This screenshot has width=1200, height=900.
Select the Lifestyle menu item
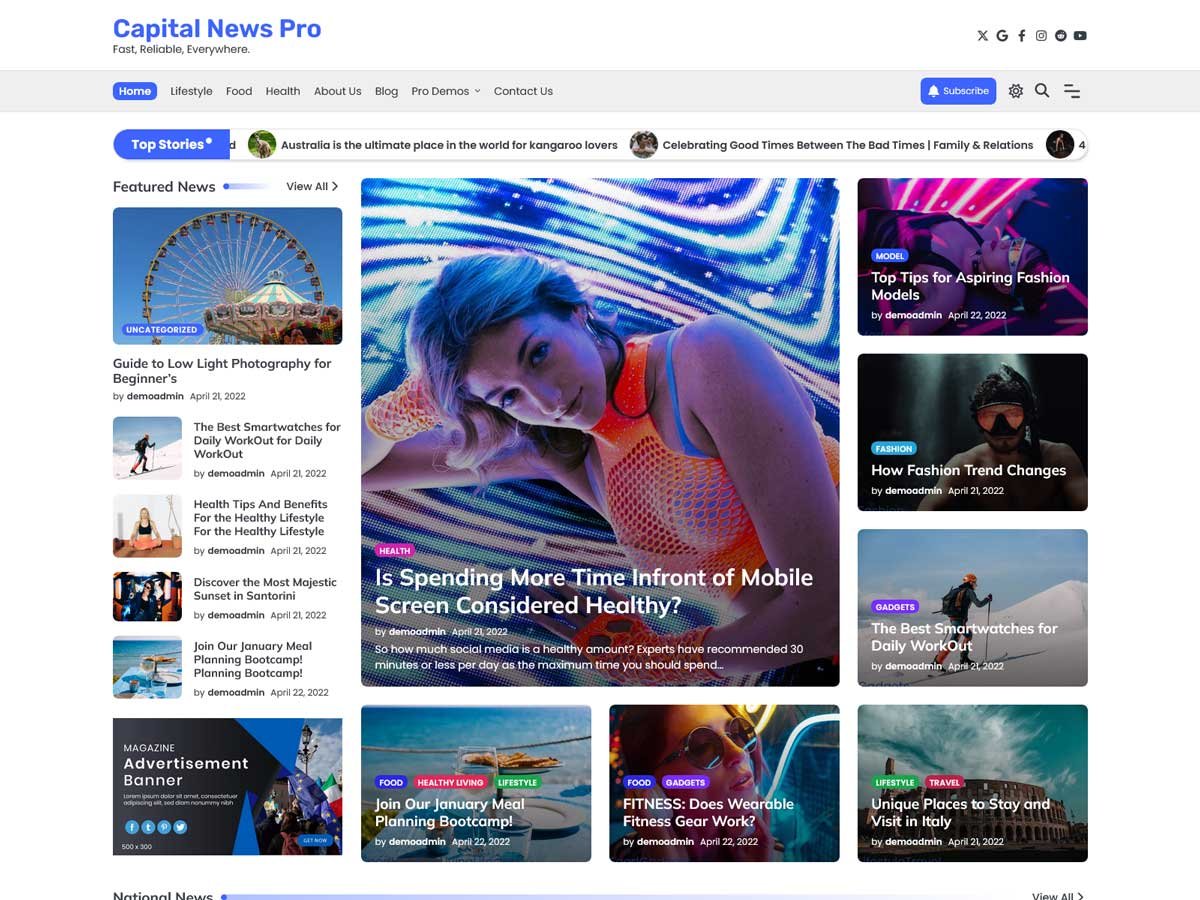point(191,91)
